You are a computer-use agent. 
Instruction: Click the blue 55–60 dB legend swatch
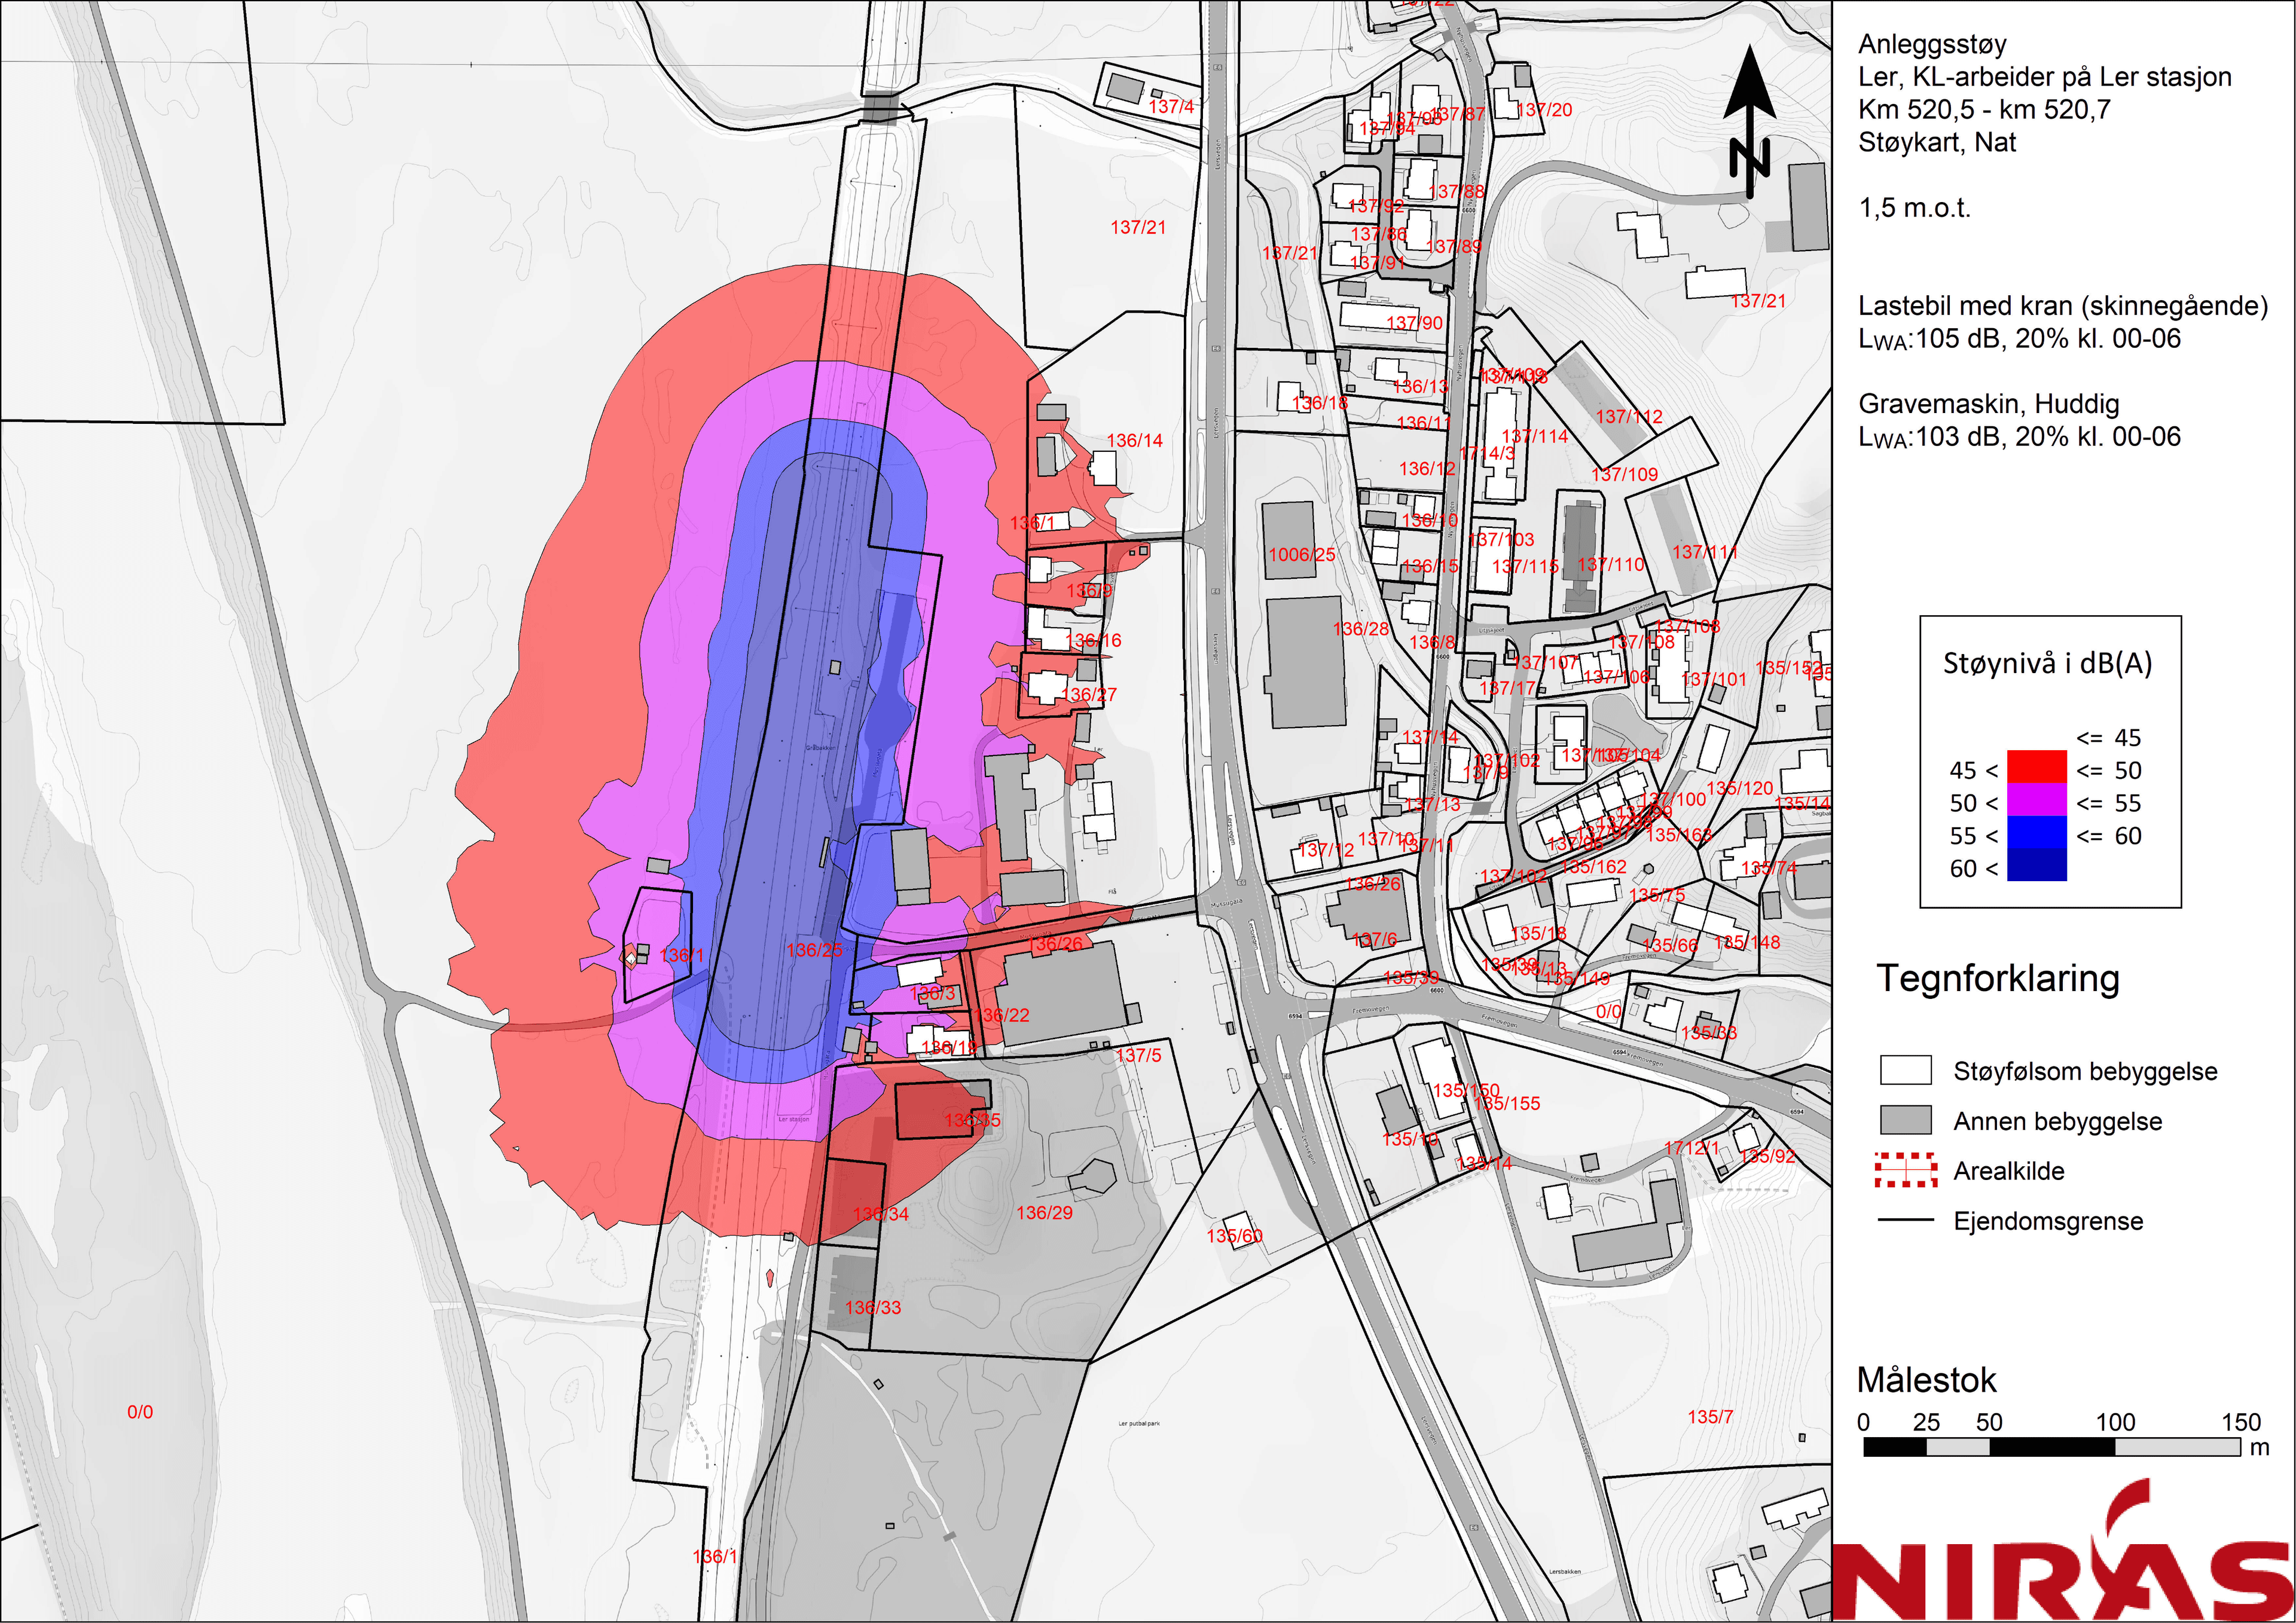(2036, 833)
